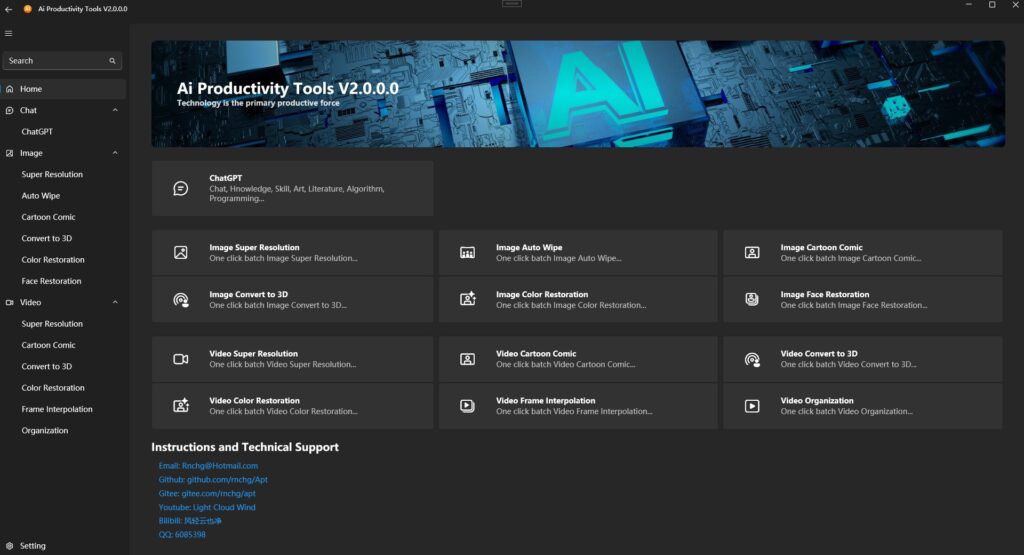
Task: Open the Github link github.com/rnchg/Apt
Action: point(213,480)
